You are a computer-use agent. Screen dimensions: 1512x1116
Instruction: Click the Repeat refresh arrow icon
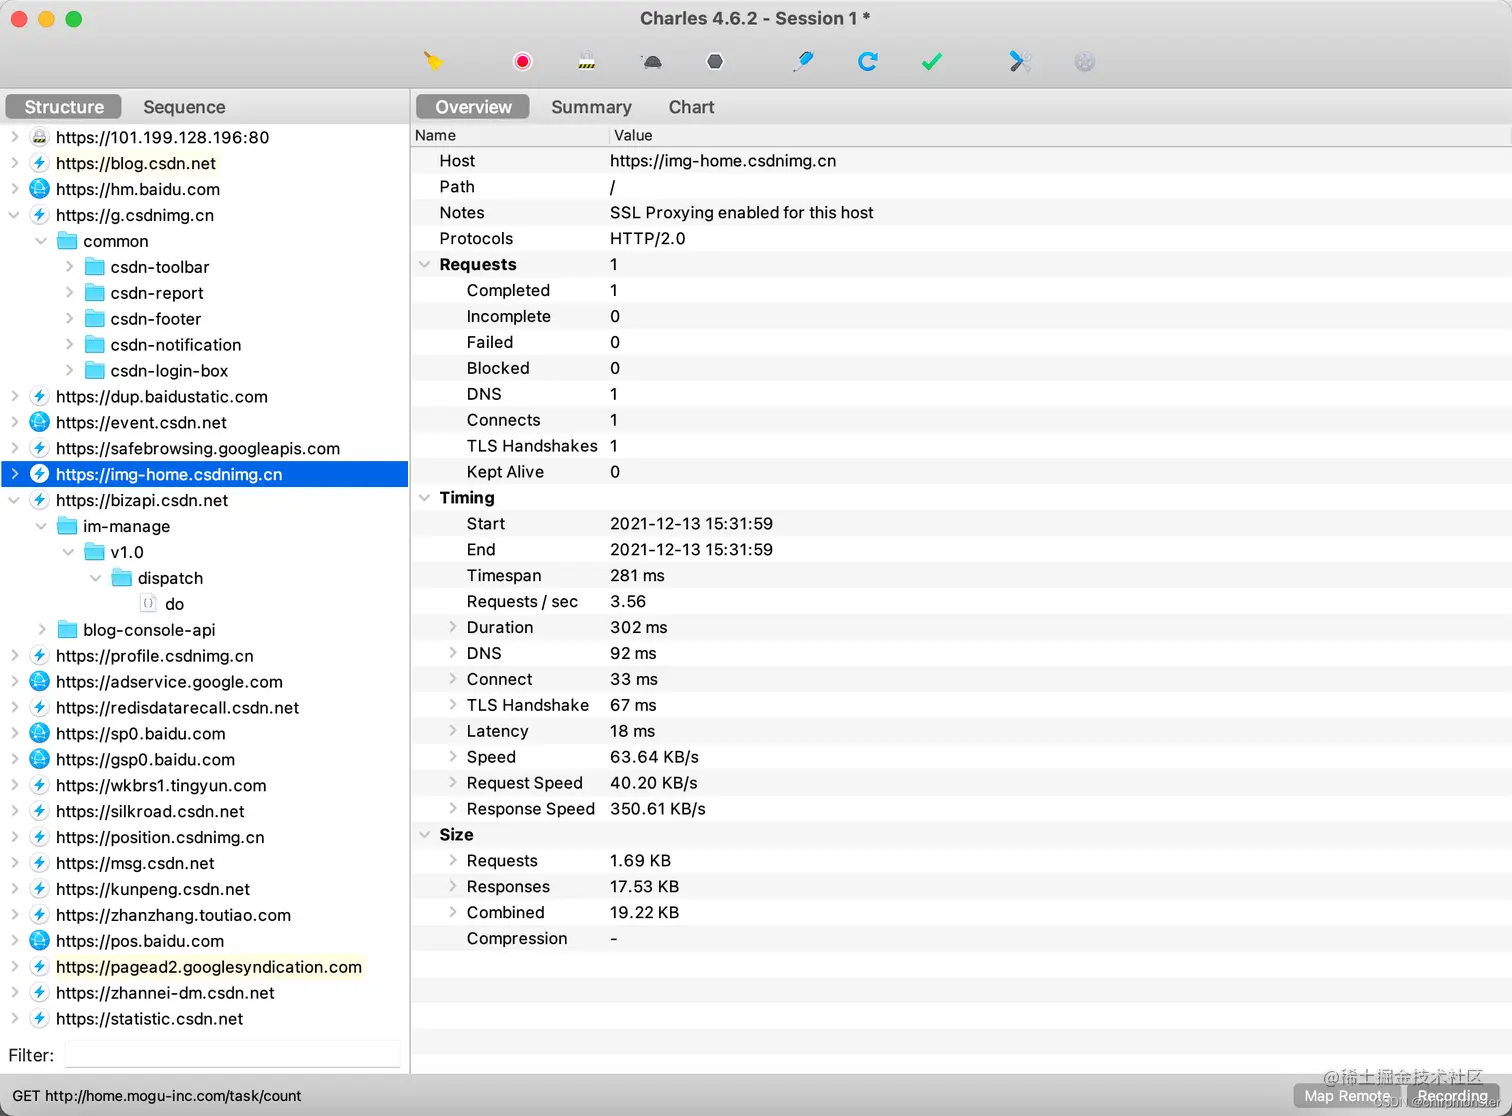[868, 62]
